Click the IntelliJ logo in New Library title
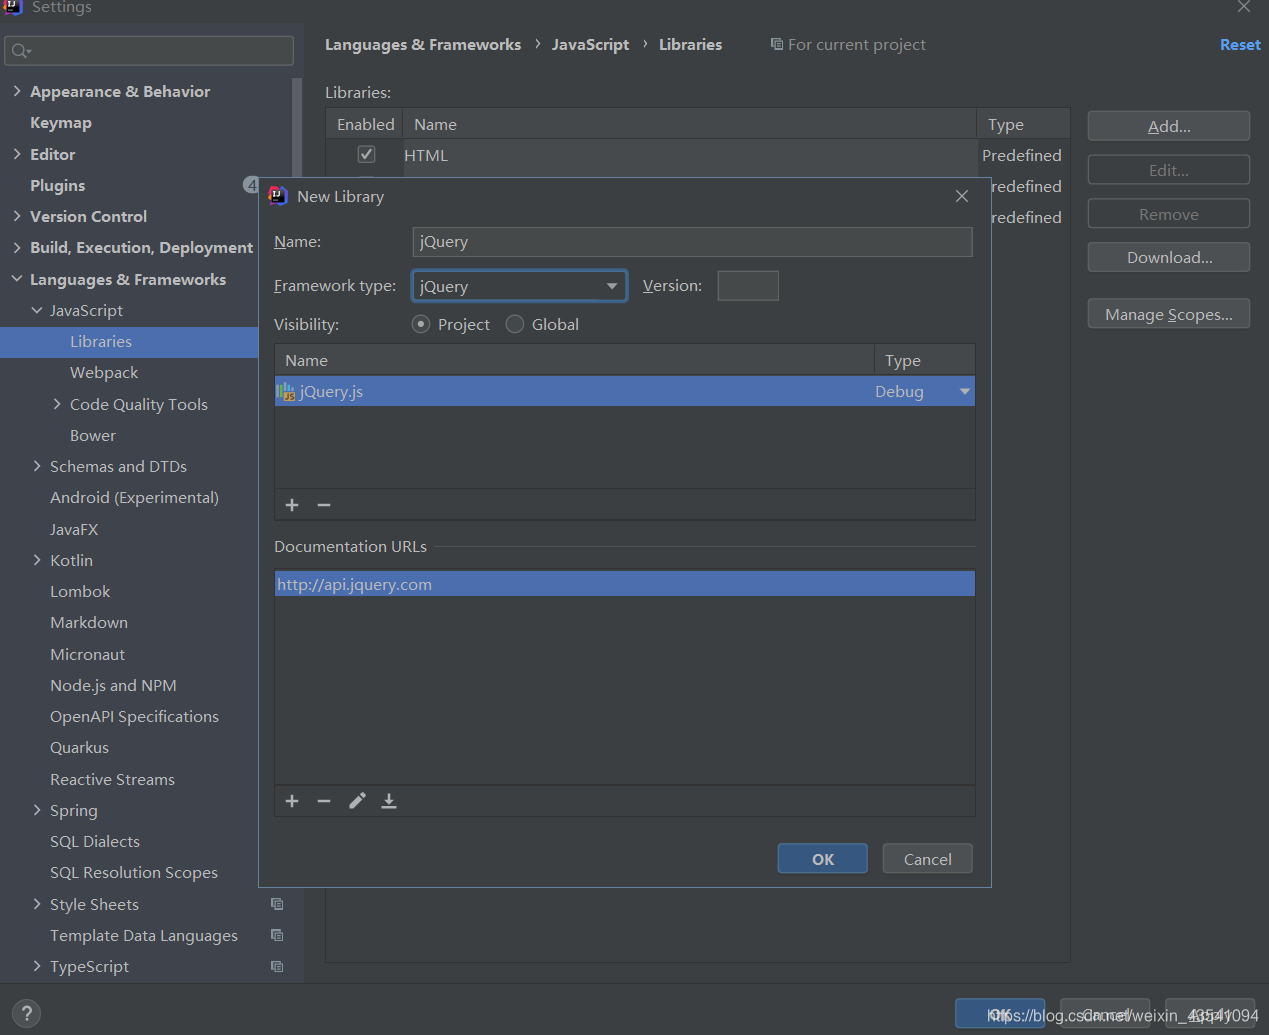This screenshot has width=1269, height=1035. 278,196
